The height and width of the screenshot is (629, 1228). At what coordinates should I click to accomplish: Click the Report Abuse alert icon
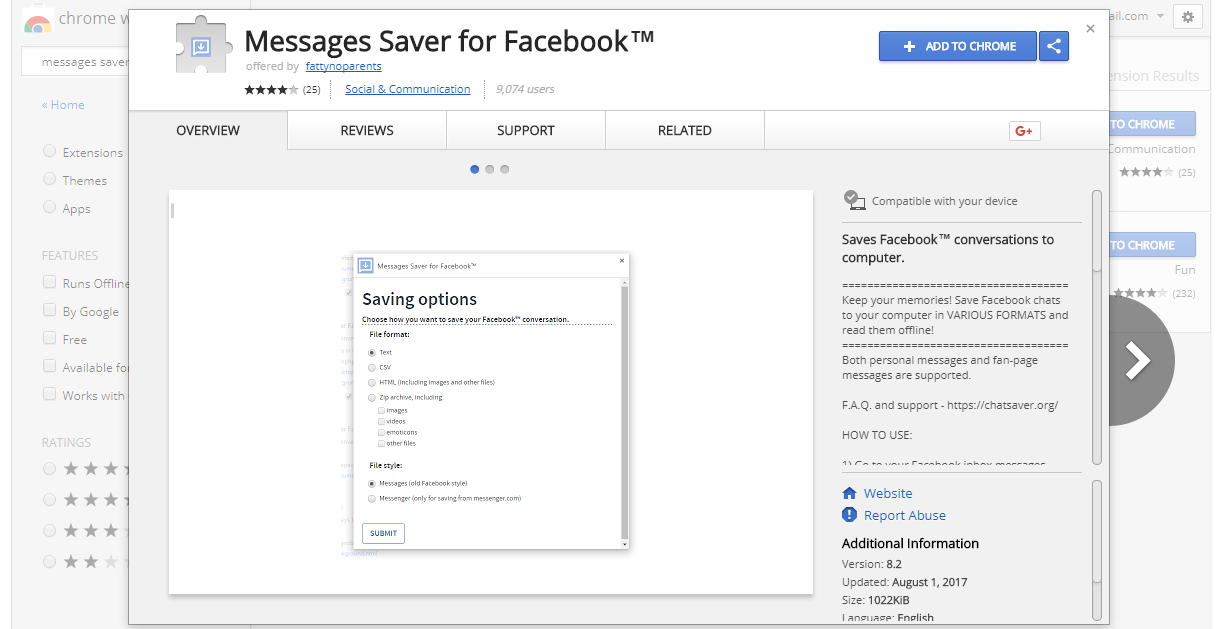pos(850,515)
